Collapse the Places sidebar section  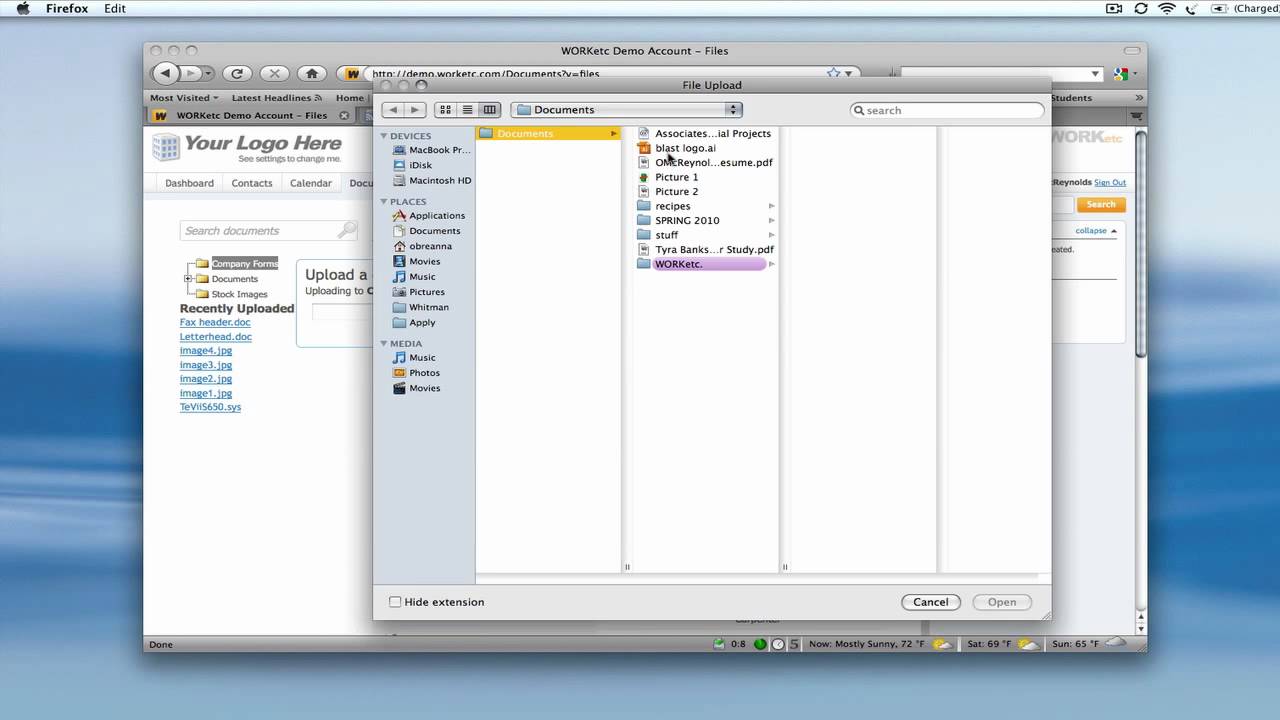[383, 202]
